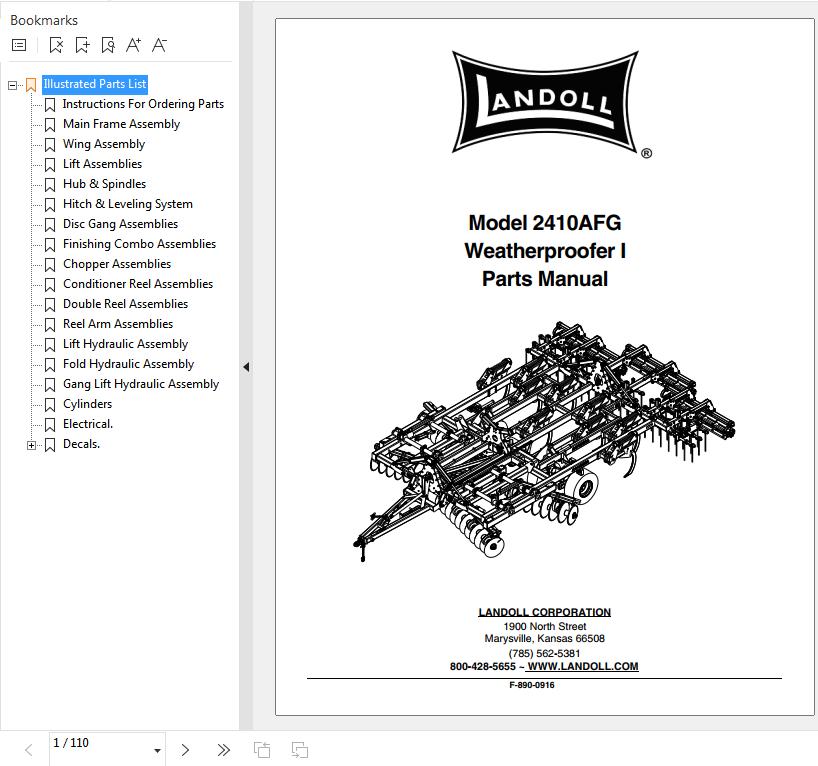
Task: Click the Landoll logo on the page
Action: (546, 102)
